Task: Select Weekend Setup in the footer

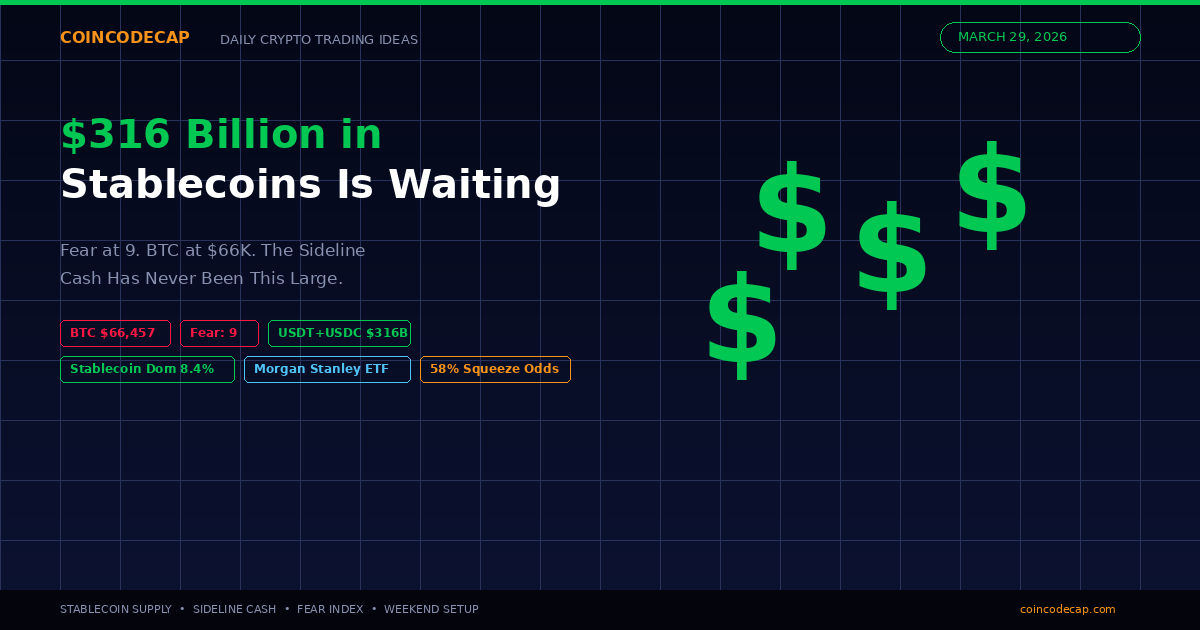Action: click(x=431, y=609)
